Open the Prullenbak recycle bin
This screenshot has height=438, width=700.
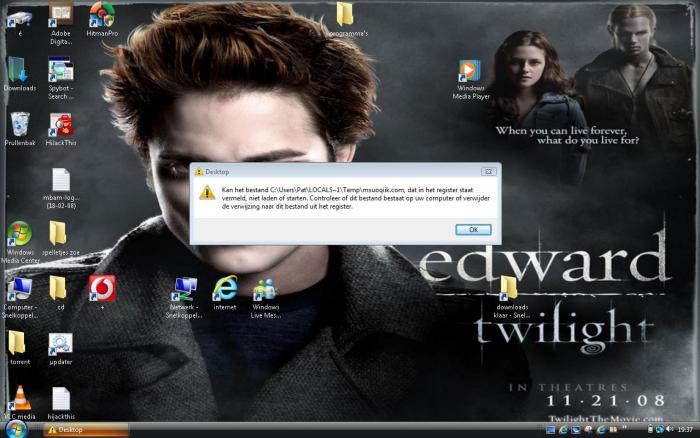(20, 129)
